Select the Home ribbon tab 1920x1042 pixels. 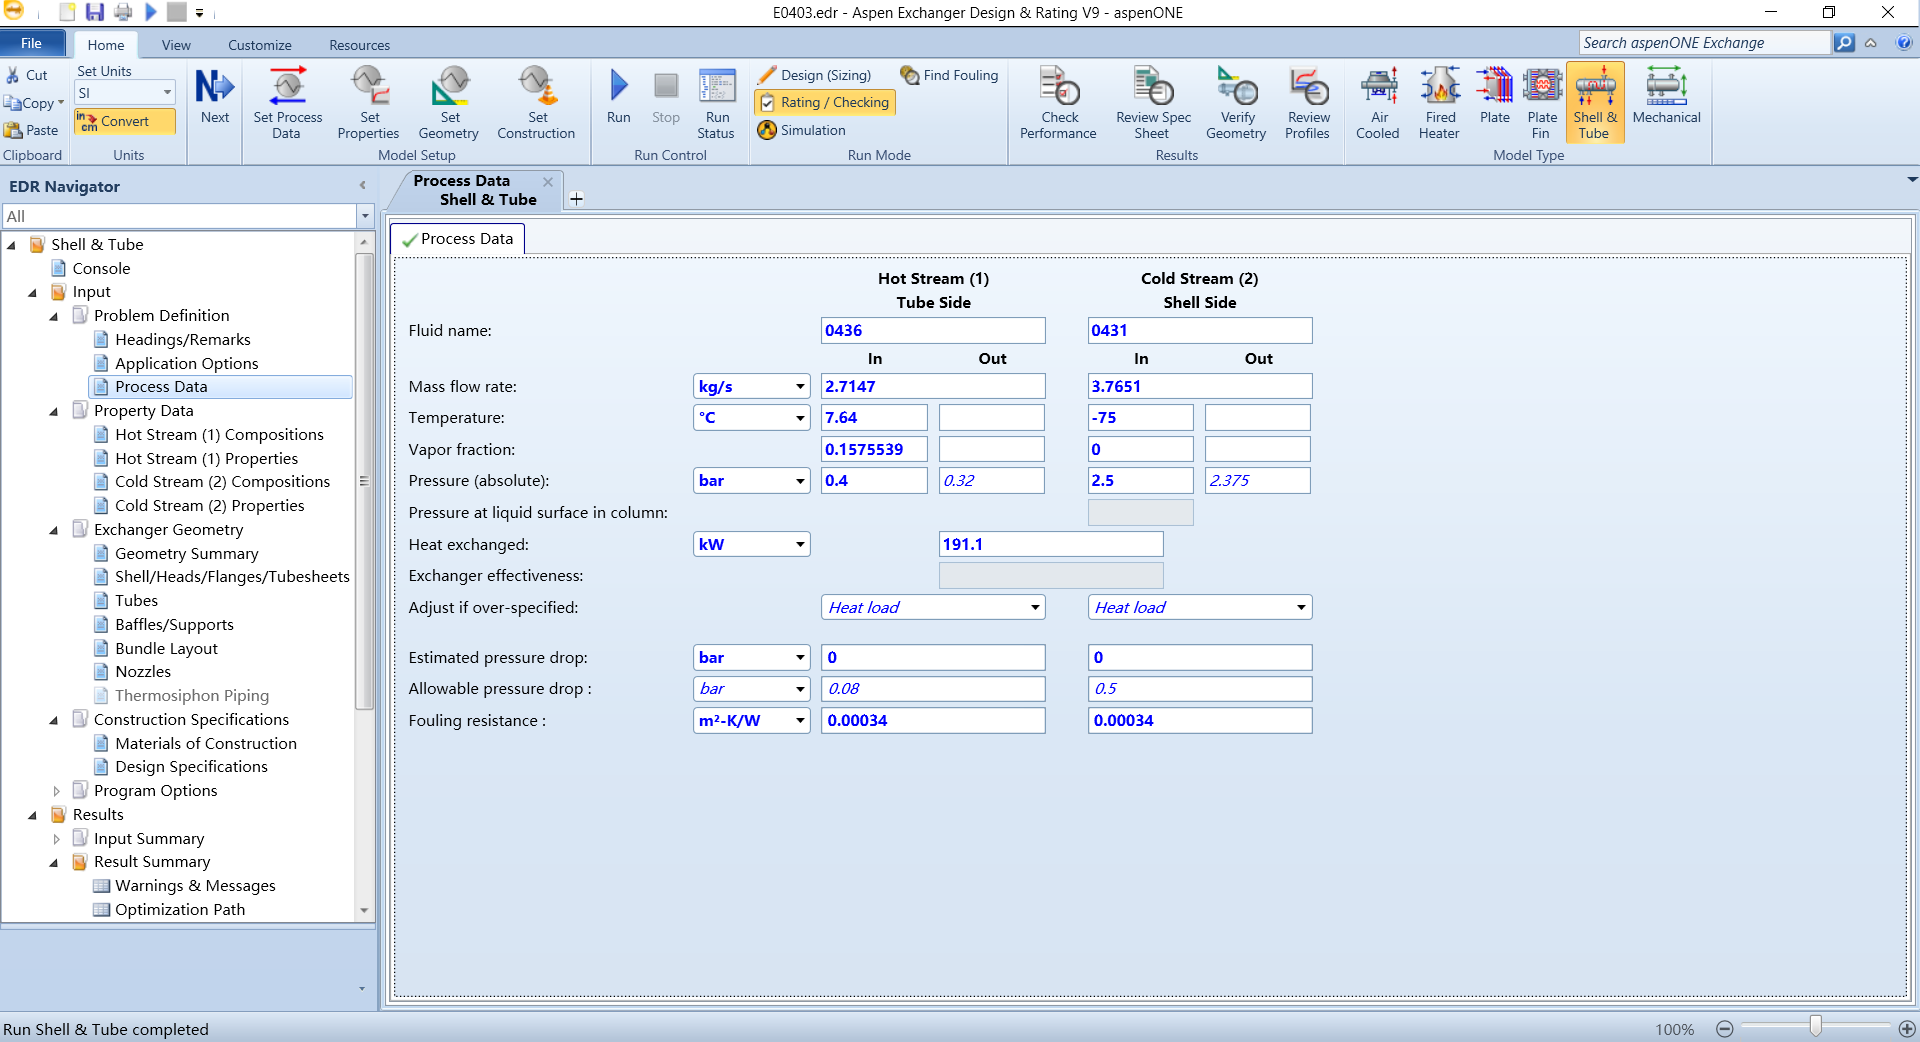coord(106,45)
